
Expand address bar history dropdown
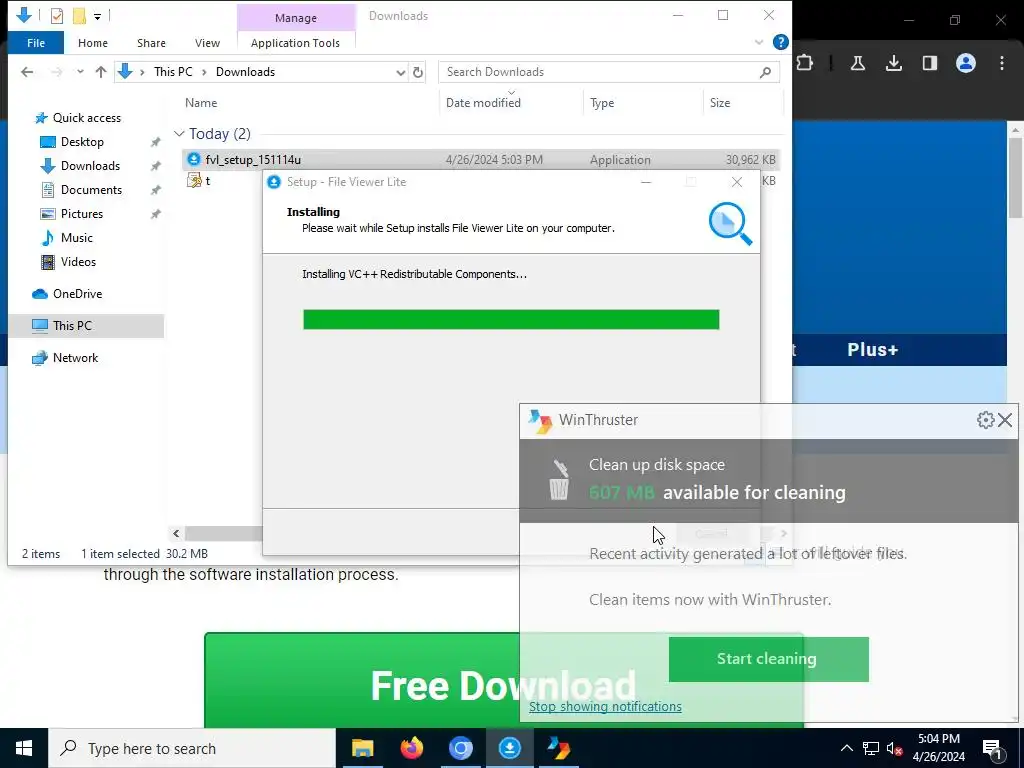tap(400, 72)
